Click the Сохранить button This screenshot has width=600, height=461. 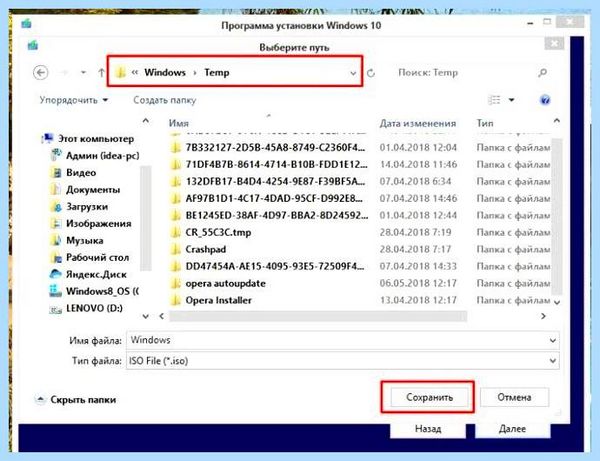click(x=429, y=397)
